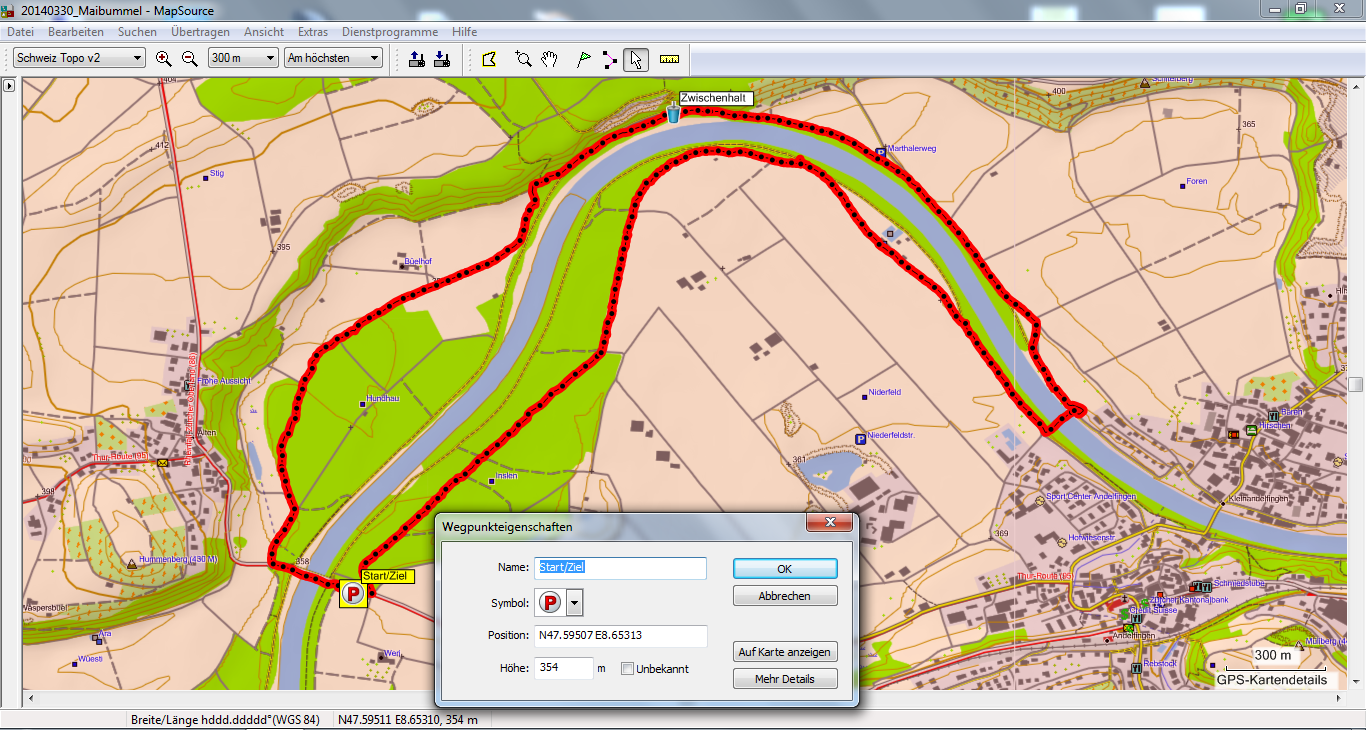Click the status bar coordinates N47.59511 E8.65310
Image resolution: width=1366 pixels, height=730 pixels.
(x=407, y=719)
